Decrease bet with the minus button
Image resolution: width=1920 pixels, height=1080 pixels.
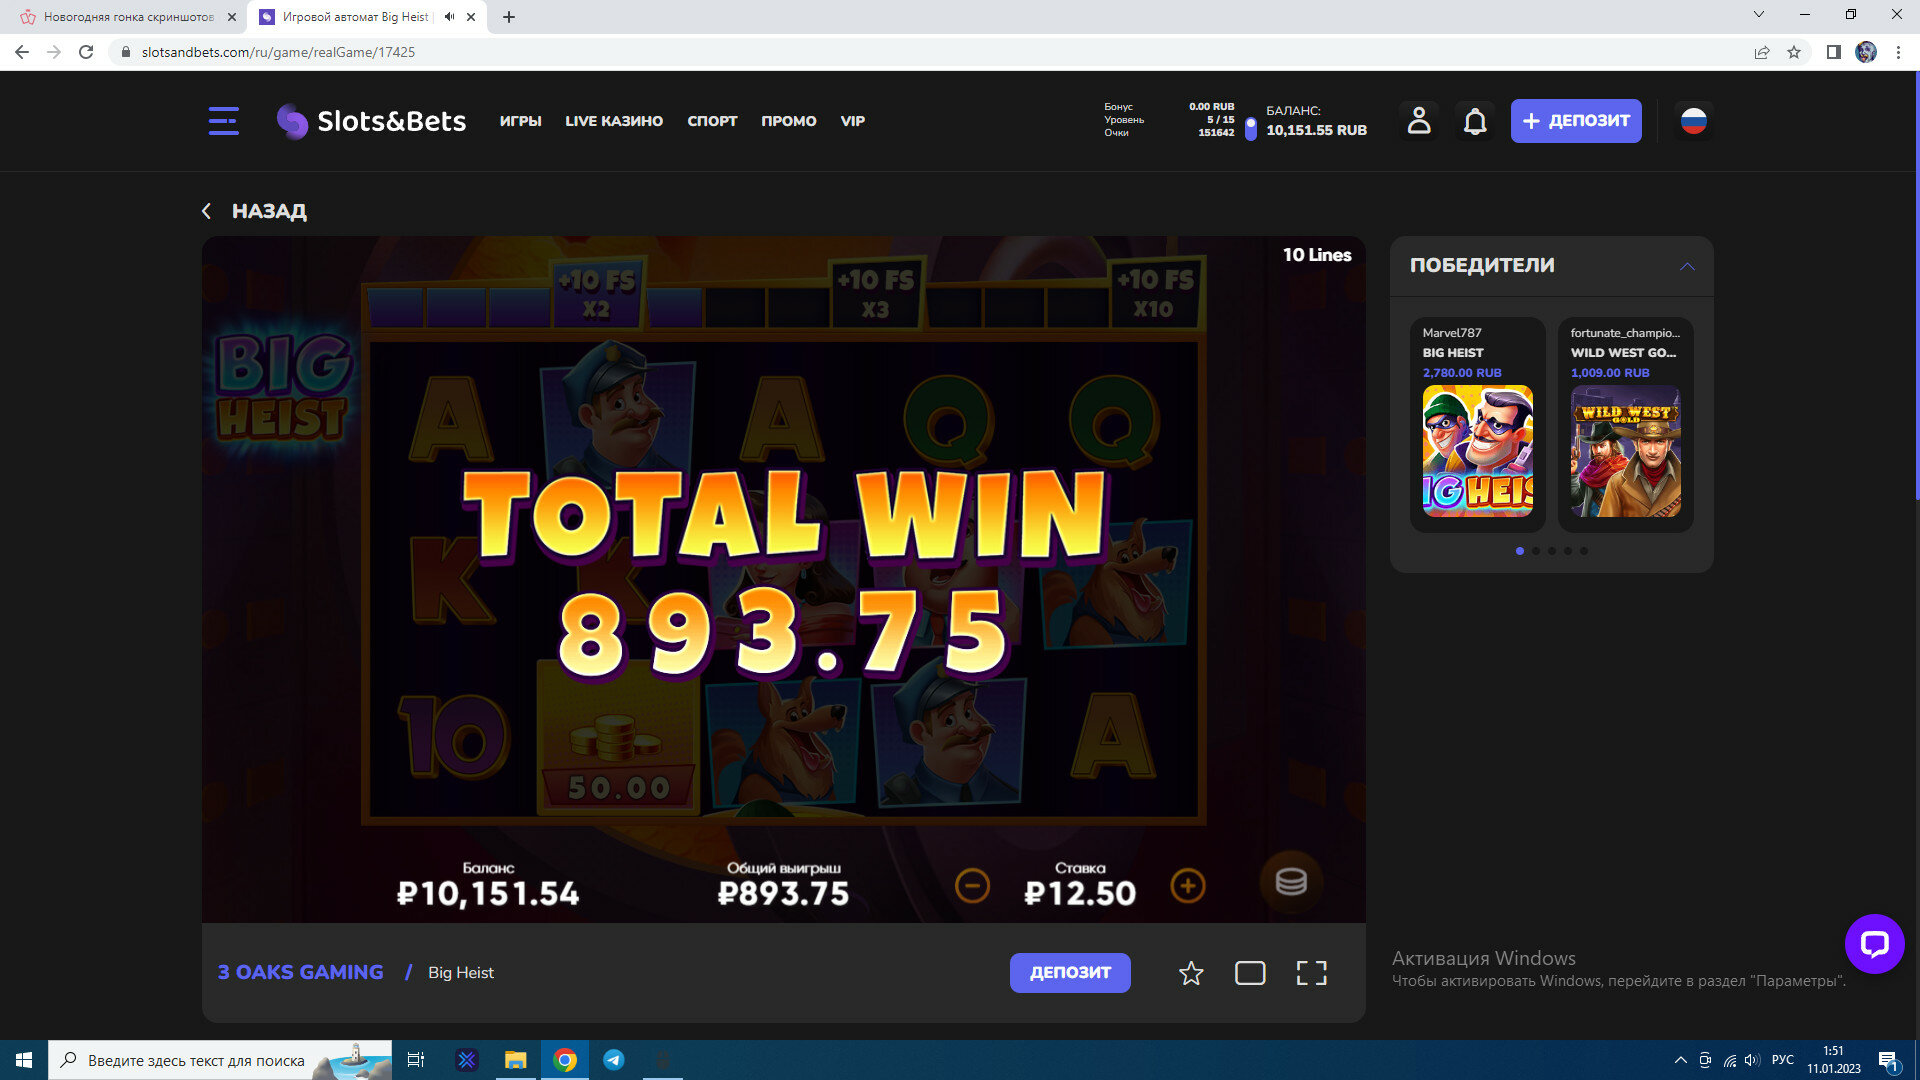click(x=972, y=886)
